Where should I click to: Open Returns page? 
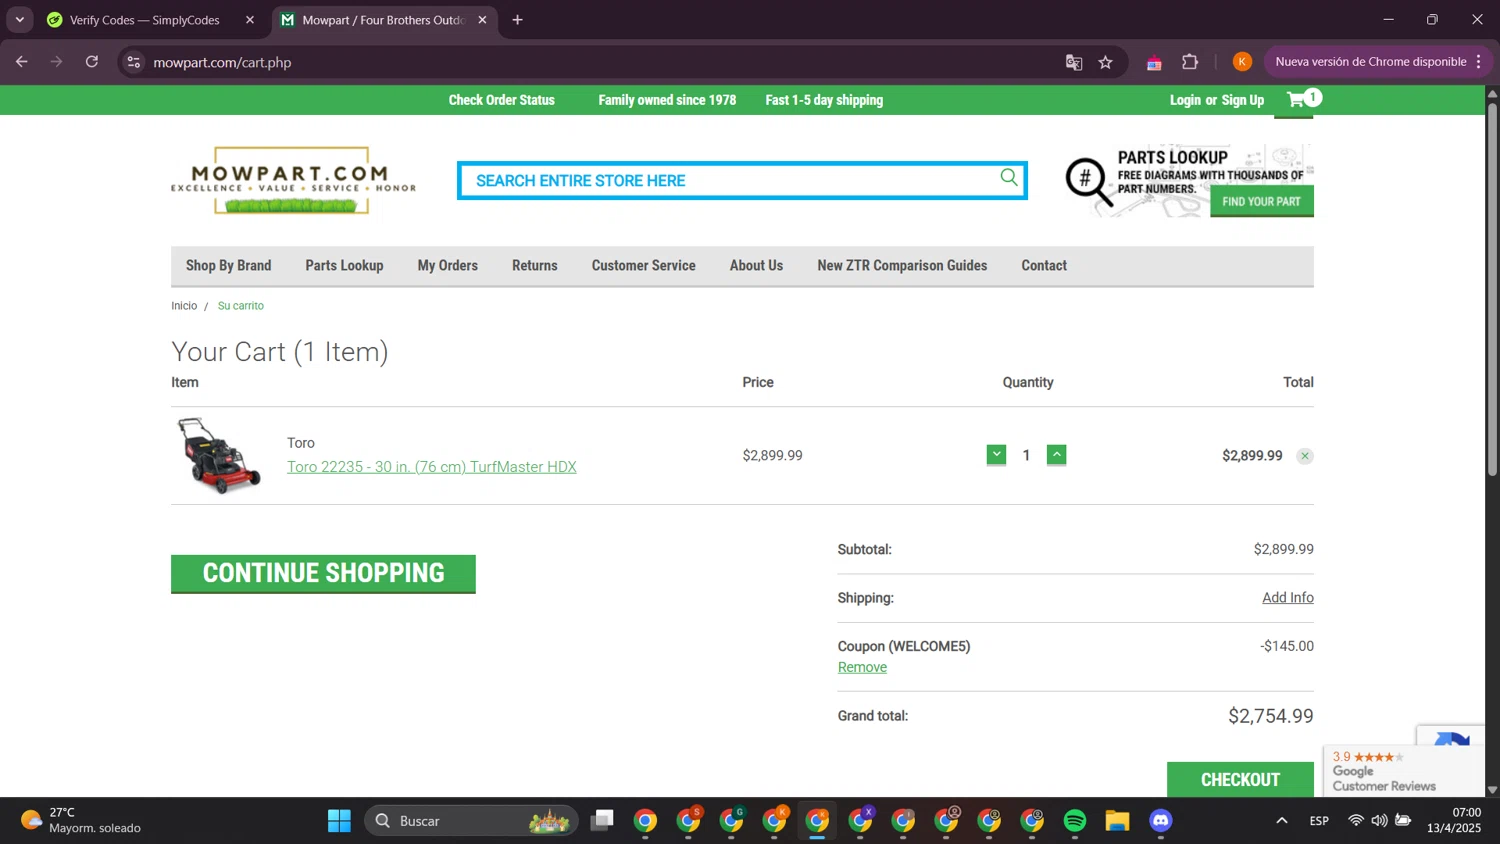[534, 266]
